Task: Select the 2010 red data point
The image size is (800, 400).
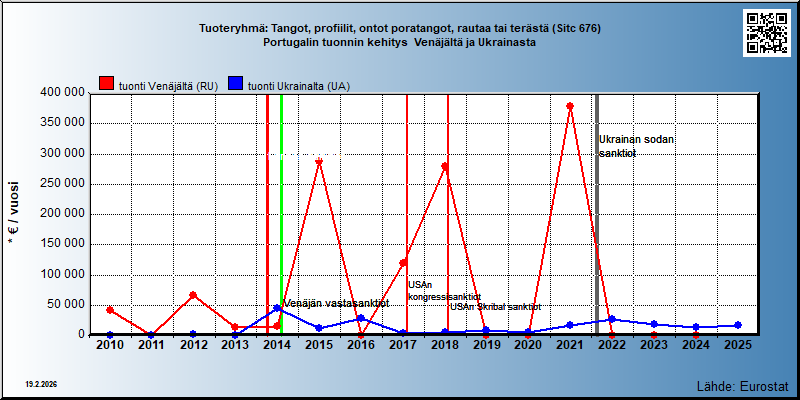Action: (x=110, y=310)
